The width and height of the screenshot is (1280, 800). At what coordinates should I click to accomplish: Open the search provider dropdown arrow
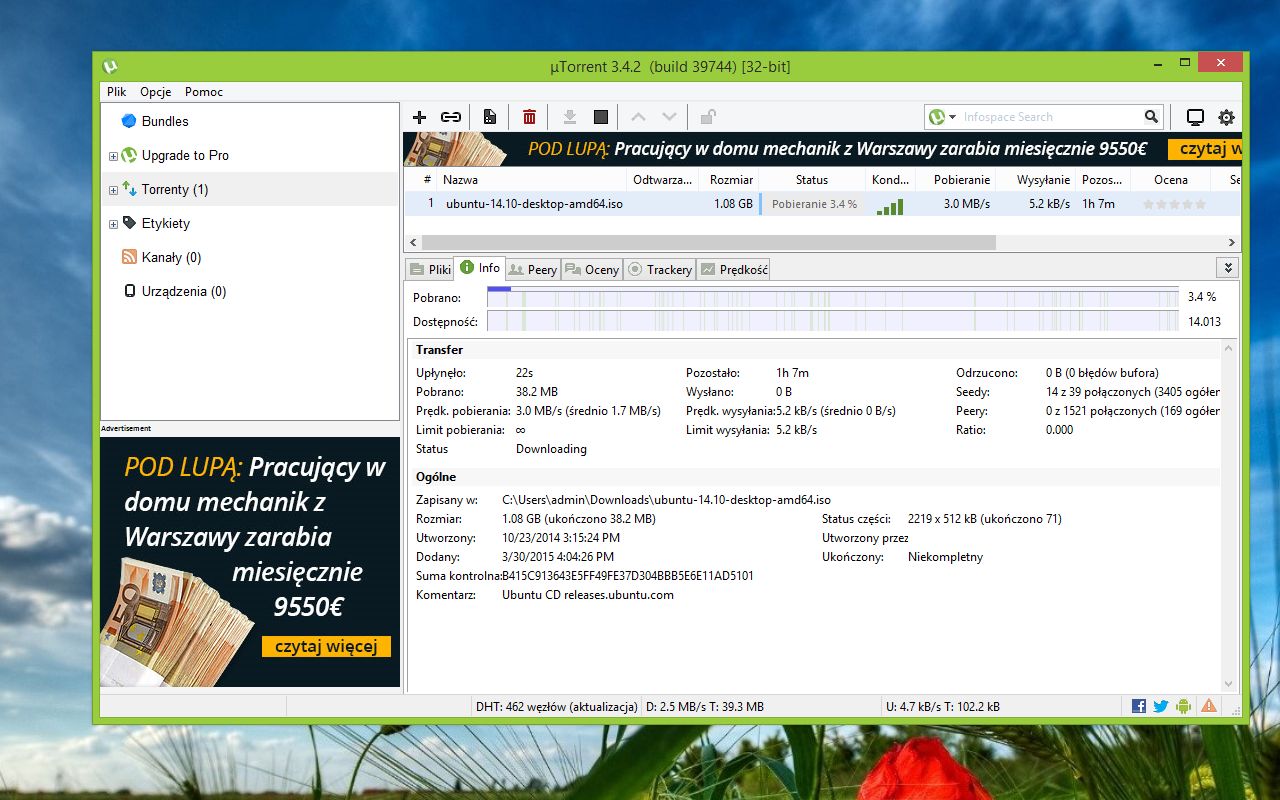pos(953,117)
